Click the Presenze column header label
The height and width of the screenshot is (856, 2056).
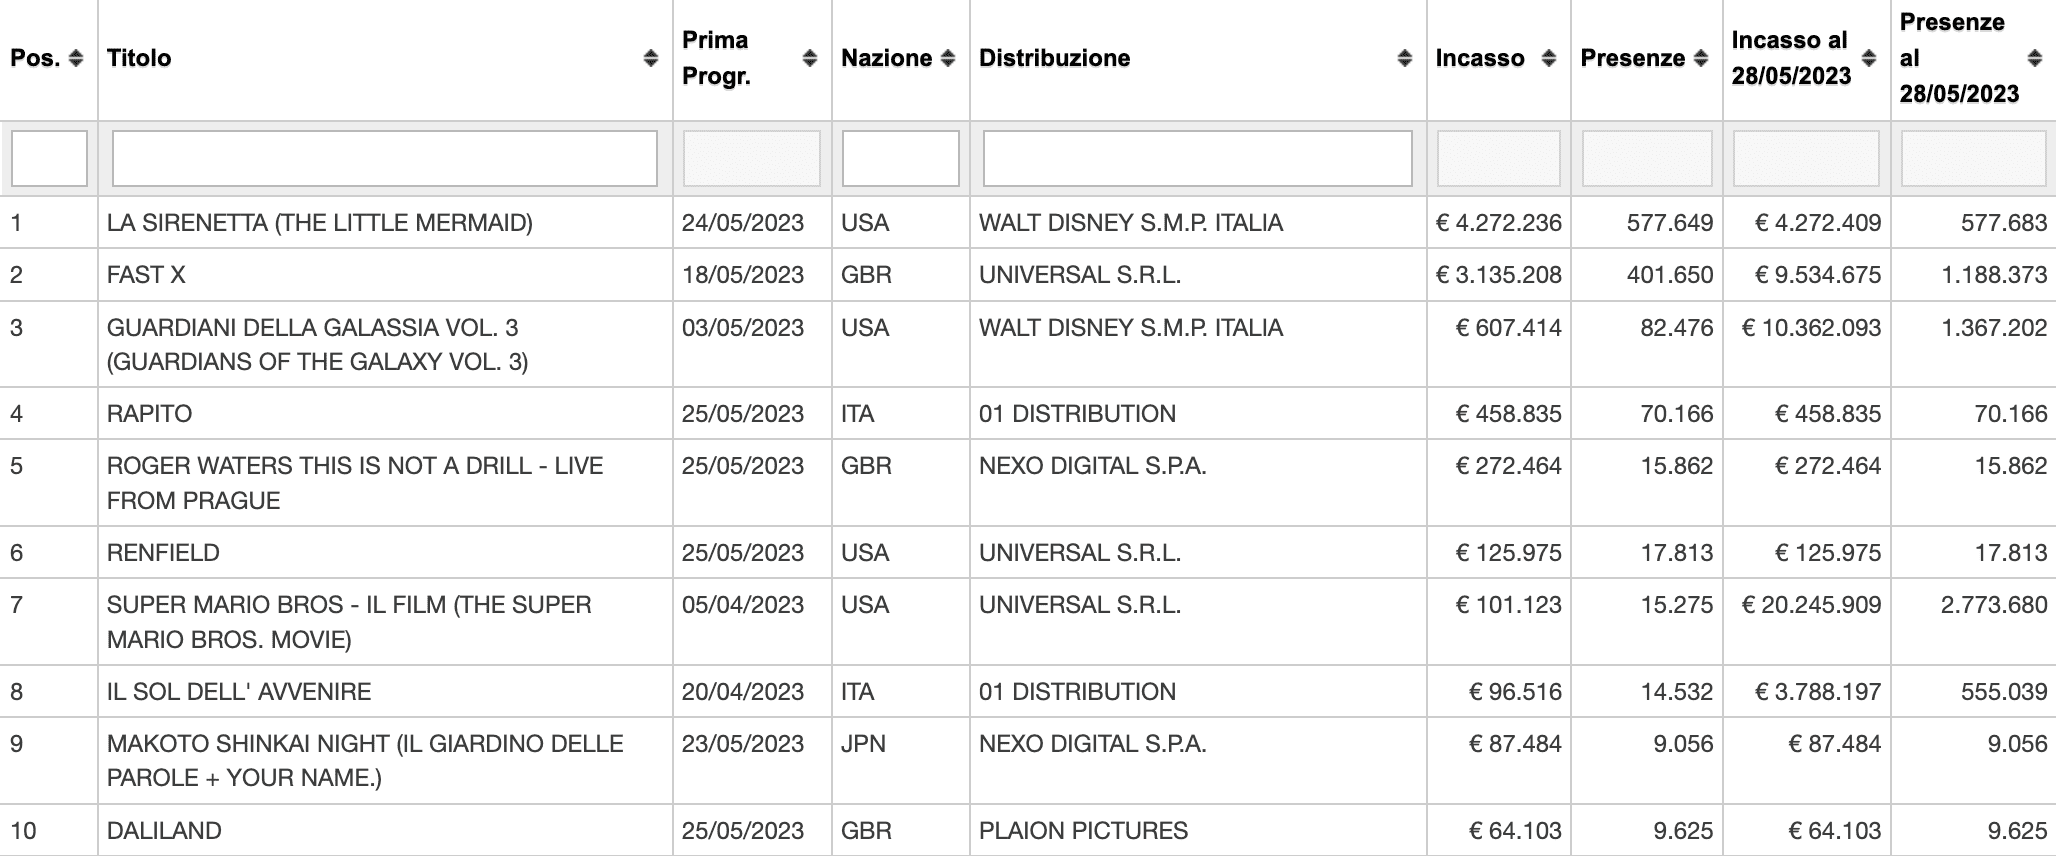[1633, 58]
